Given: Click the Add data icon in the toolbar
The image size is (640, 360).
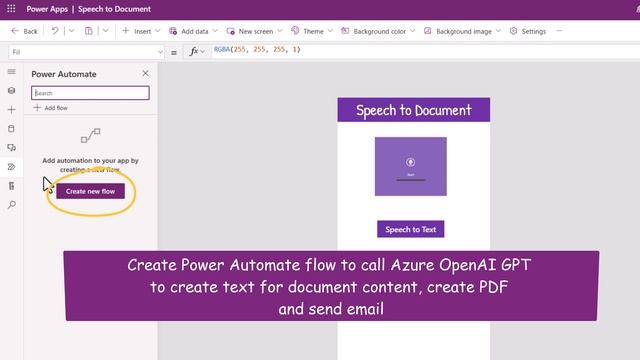Looking at the screenshot, I should [173, 31].
